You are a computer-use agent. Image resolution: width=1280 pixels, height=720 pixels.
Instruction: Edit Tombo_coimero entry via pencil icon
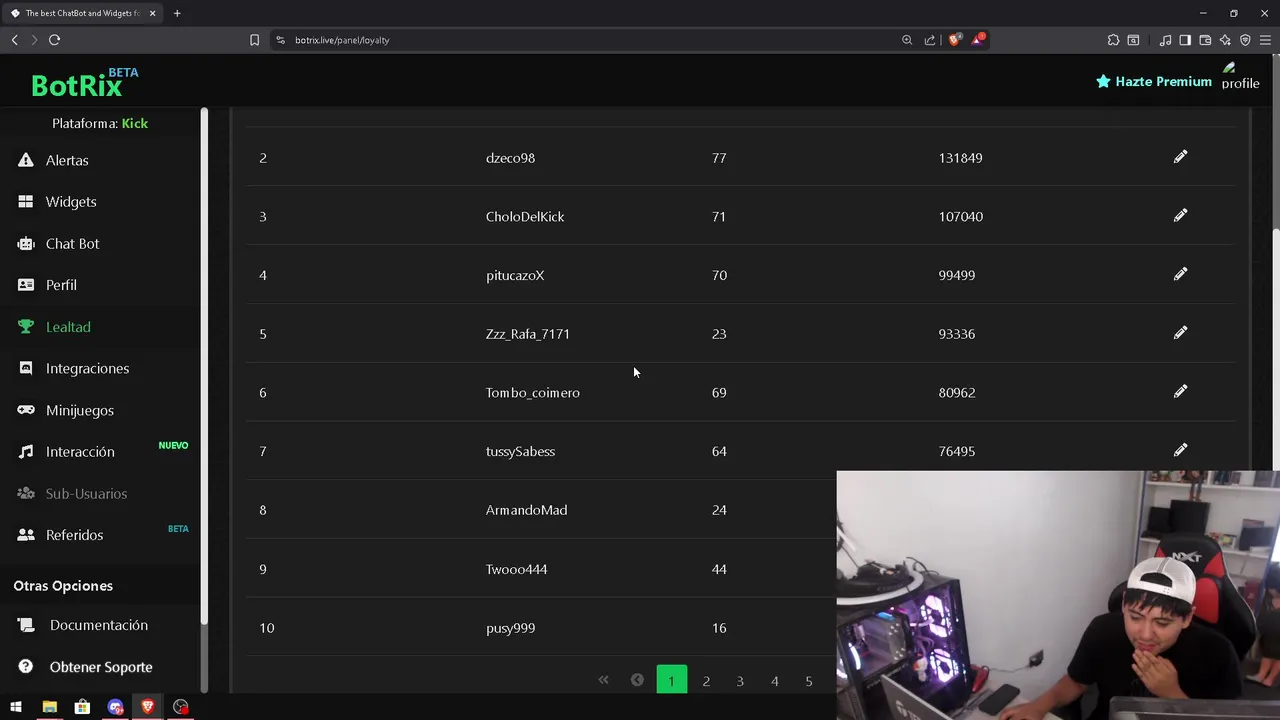(1180, 392)
